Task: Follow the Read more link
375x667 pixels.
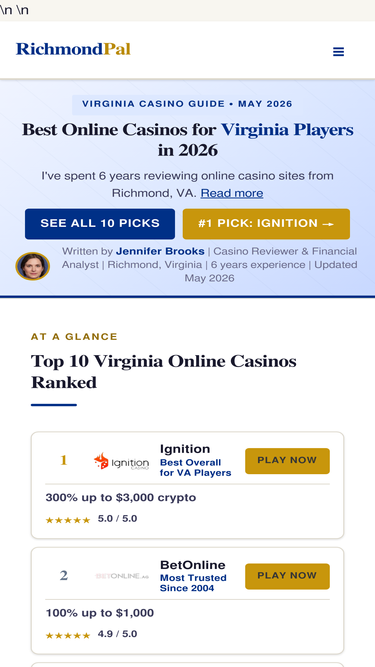Action: click(232, 193)
